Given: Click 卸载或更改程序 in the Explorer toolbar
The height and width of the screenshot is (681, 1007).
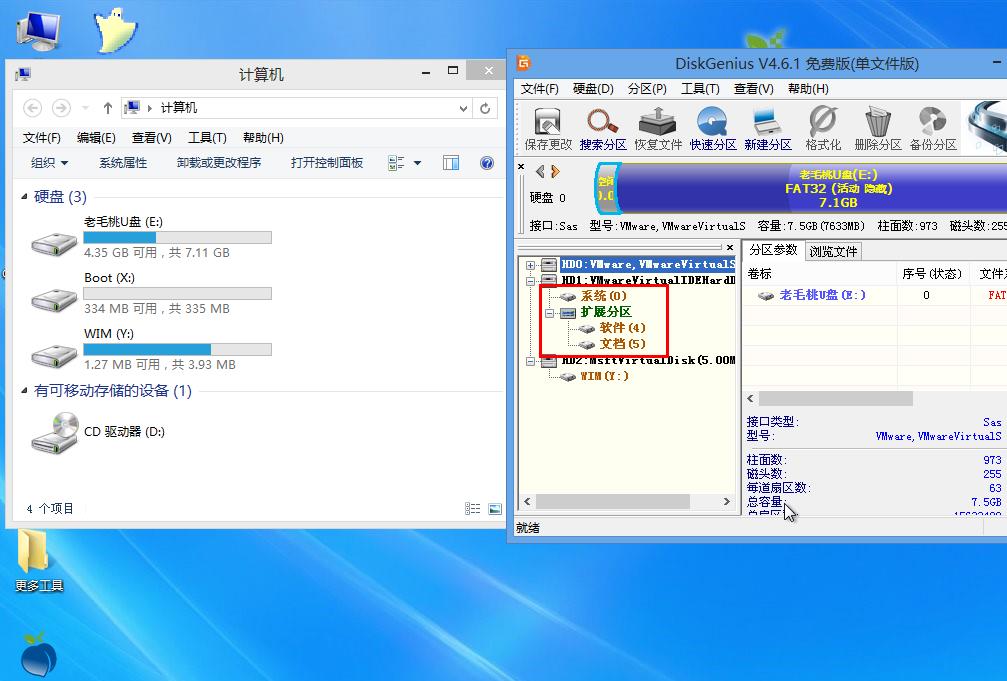Looking at the screenshot, I should [x=218, y=163].
